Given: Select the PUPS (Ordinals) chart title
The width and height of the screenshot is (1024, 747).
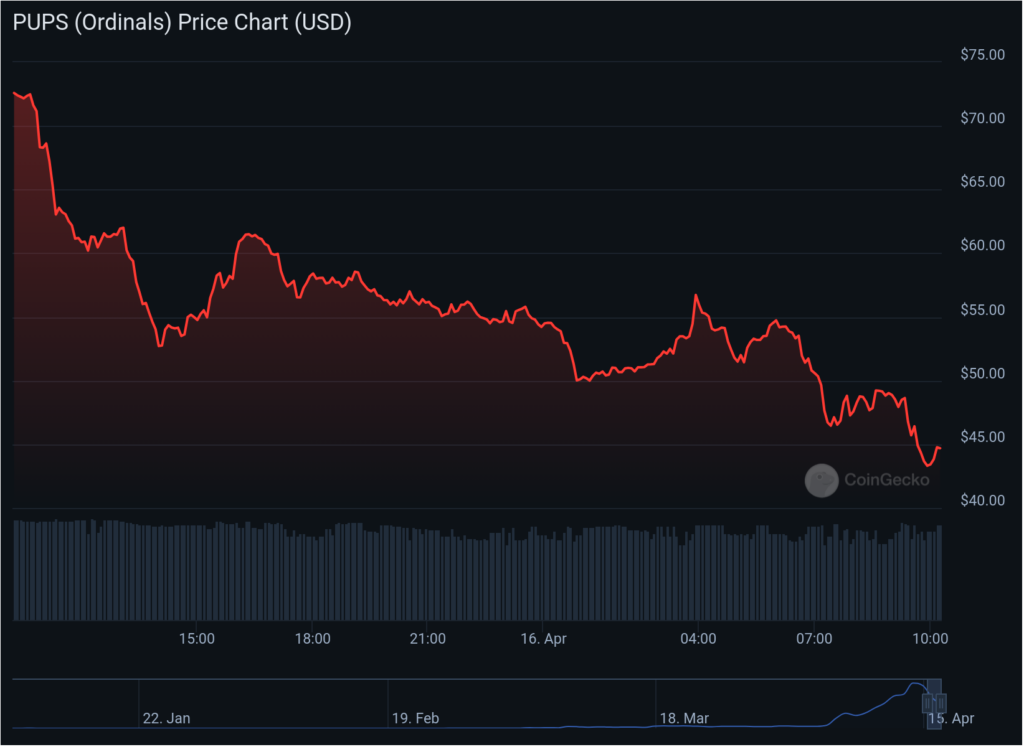Looking at the screenshot, I should 181,21.
